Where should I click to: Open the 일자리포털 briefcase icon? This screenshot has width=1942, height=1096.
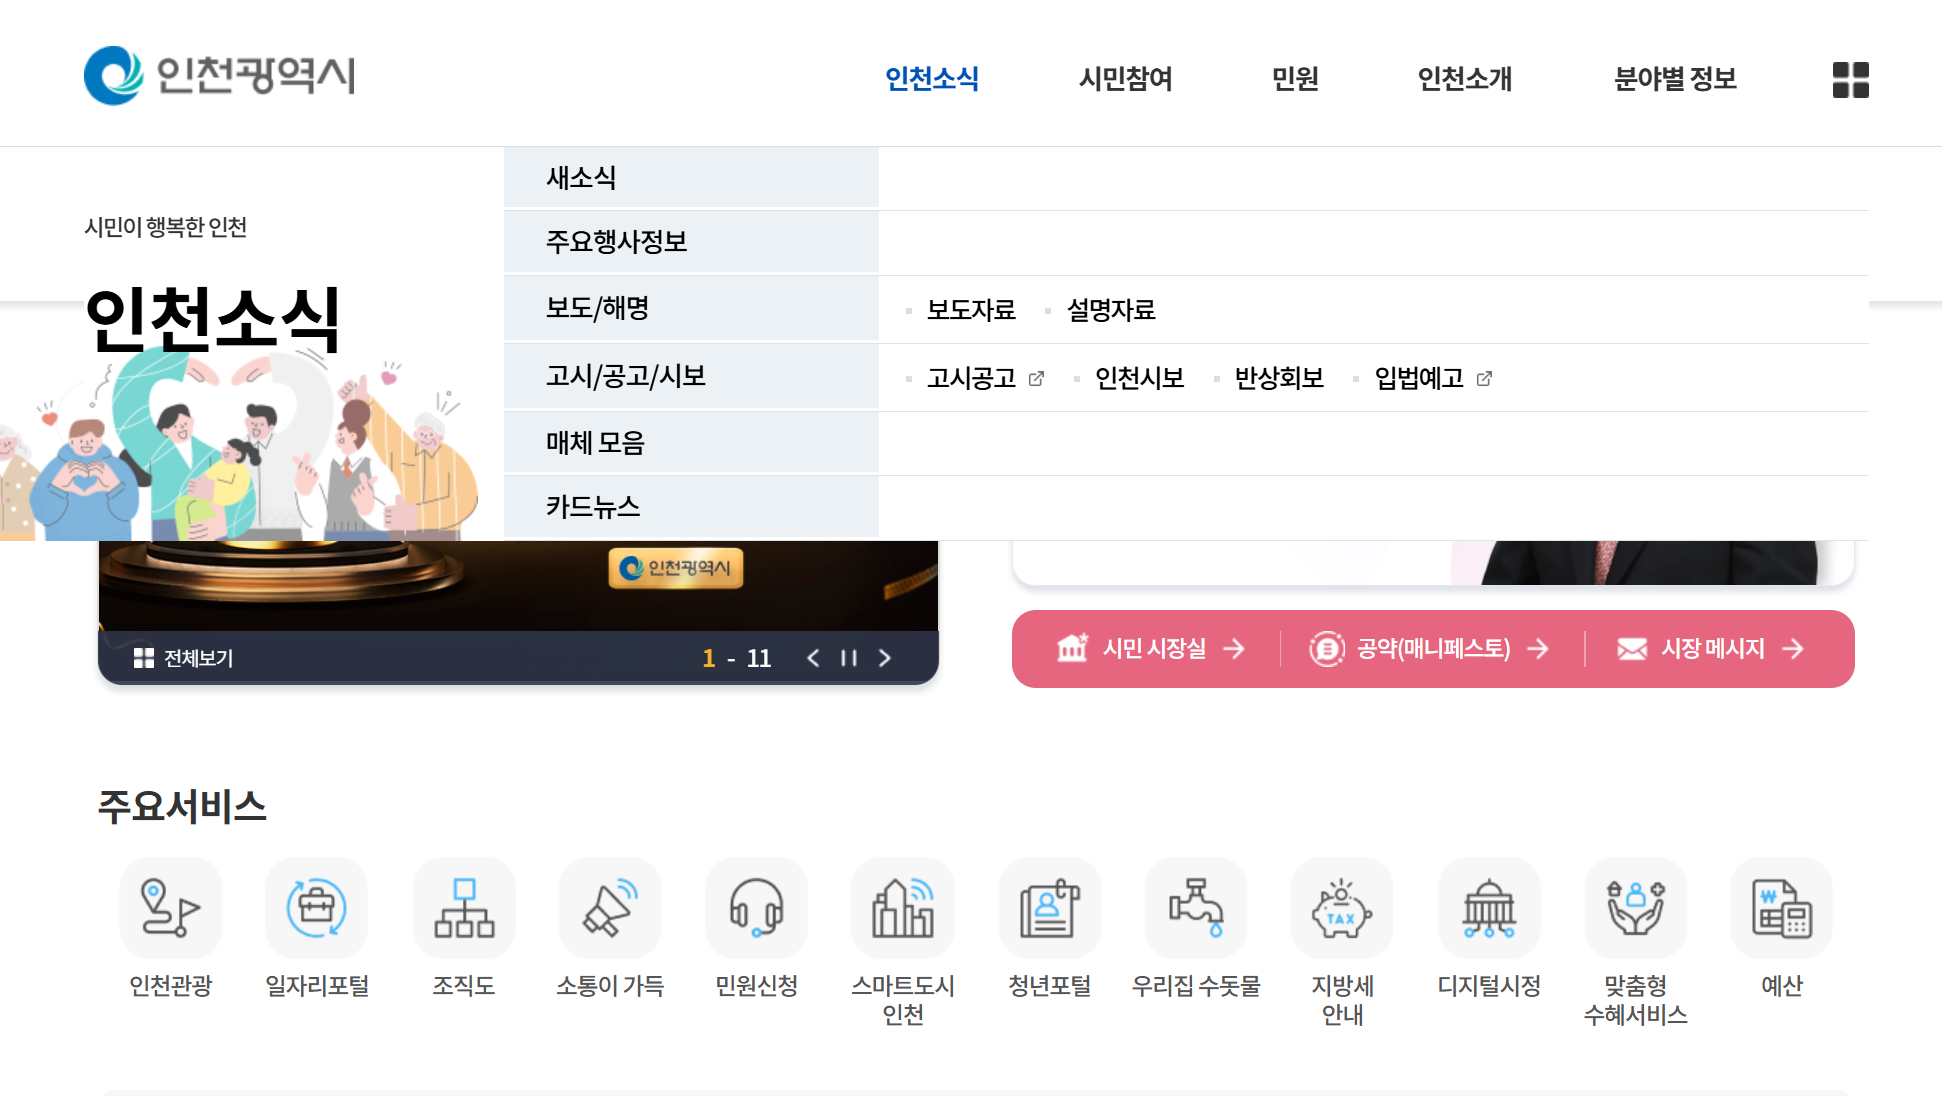(317, 908)
